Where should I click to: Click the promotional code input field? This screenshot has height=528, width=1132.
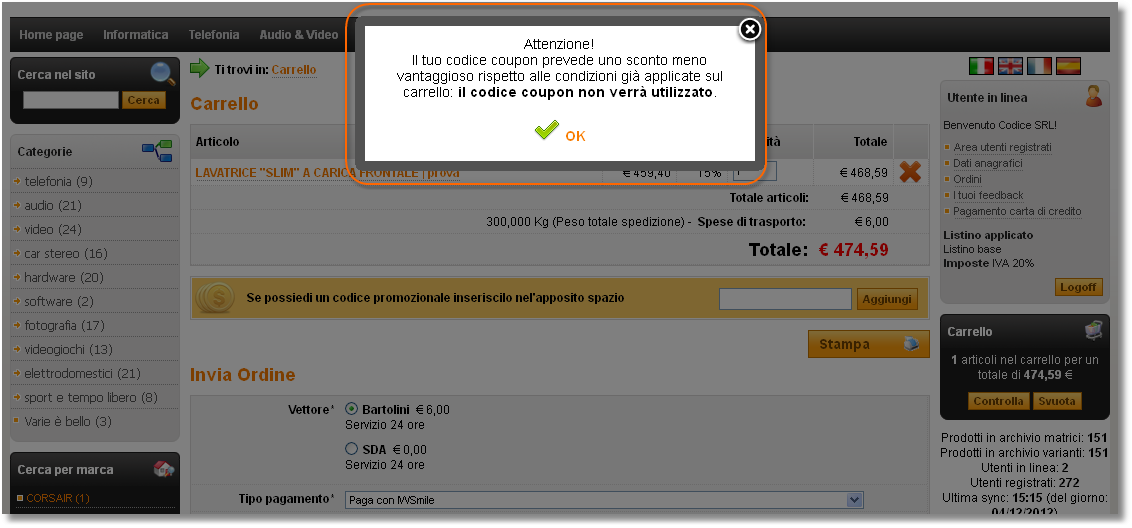click(x=785, y=299)
